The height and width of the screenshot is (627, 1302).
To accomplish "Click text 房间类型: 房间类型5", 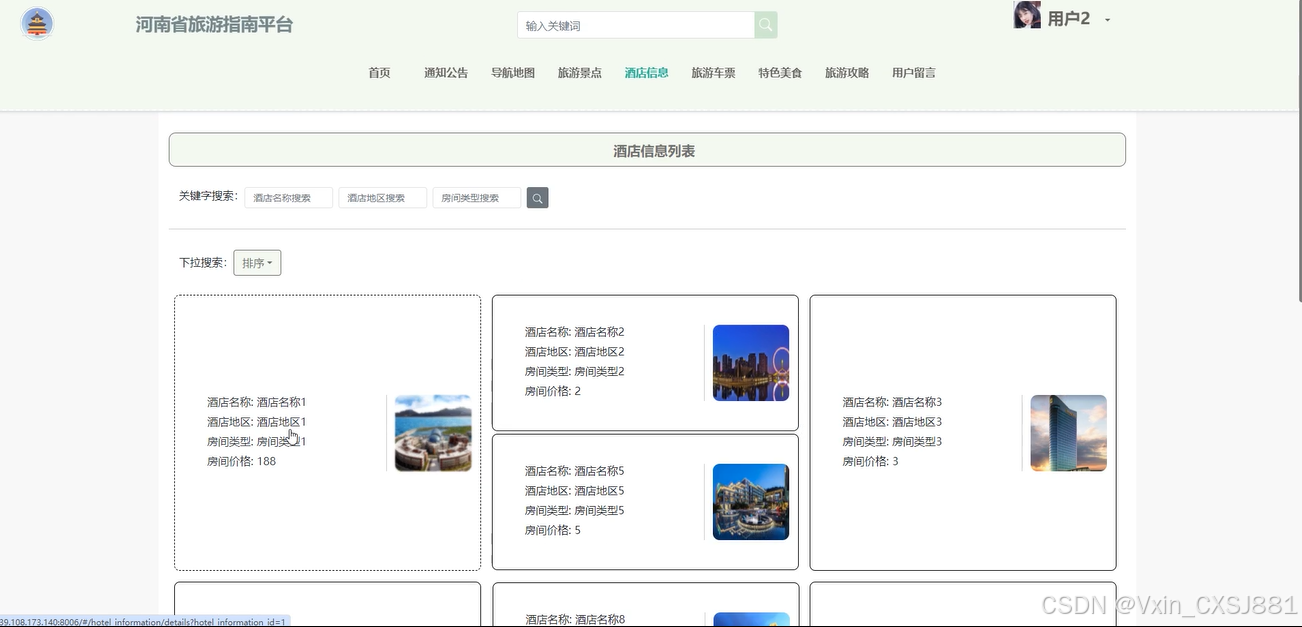I will 575,511.
